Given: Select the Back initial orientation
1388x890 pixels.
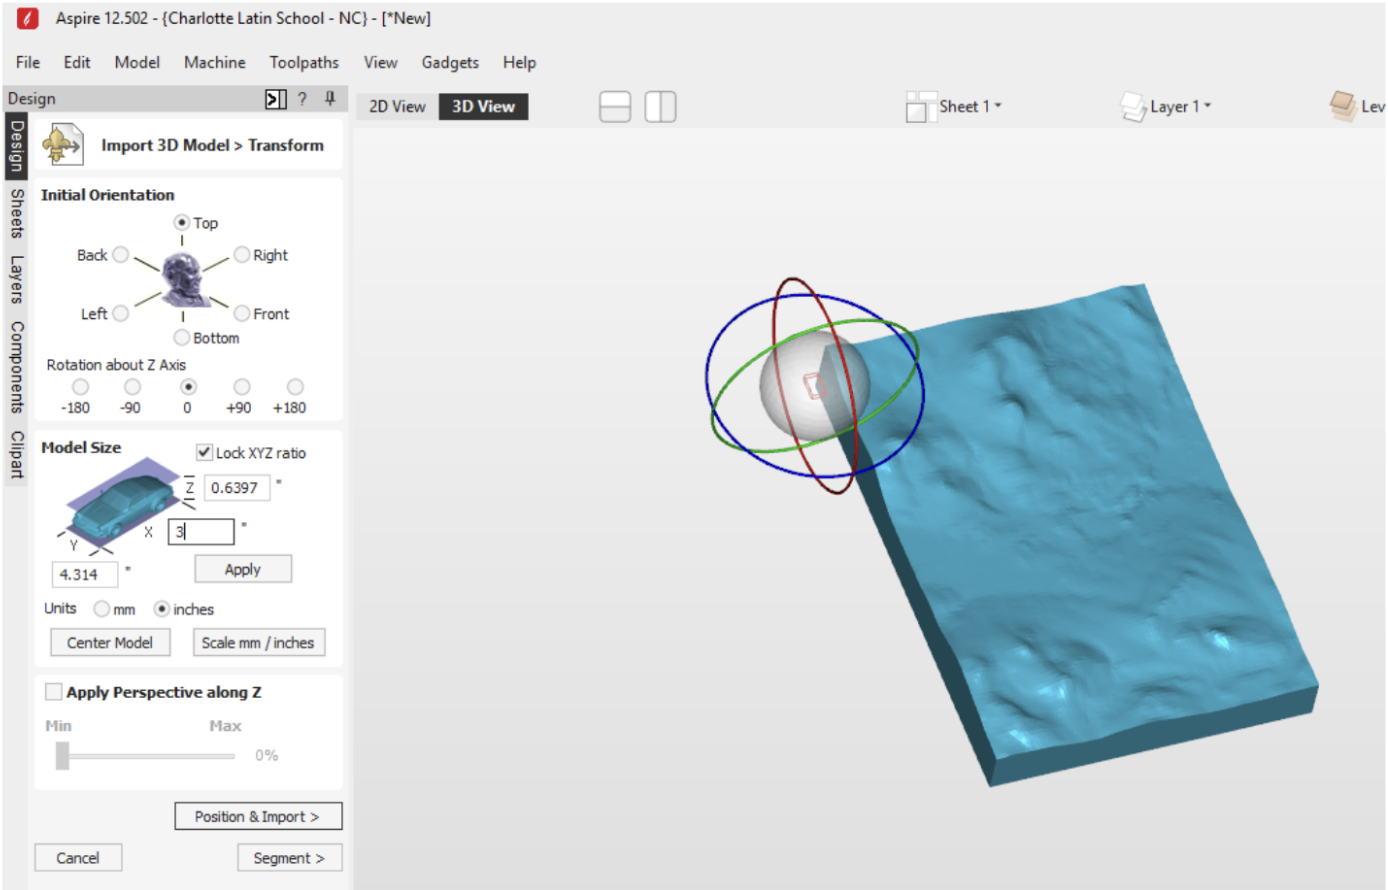Looking at the screenshot, I should click(121, 255).
